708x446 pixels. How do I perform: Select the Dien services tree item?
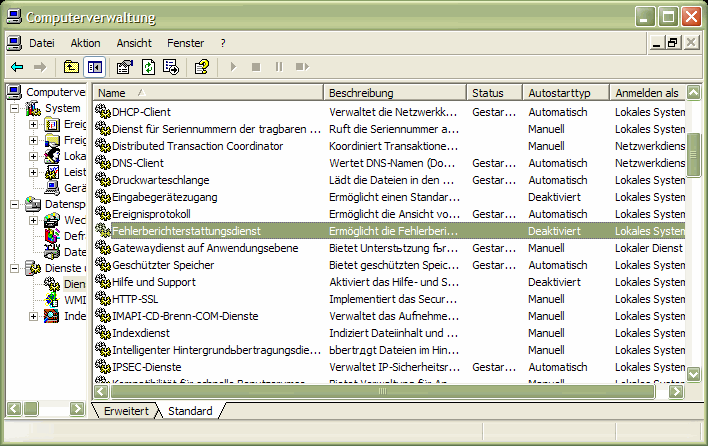point(65,284)
